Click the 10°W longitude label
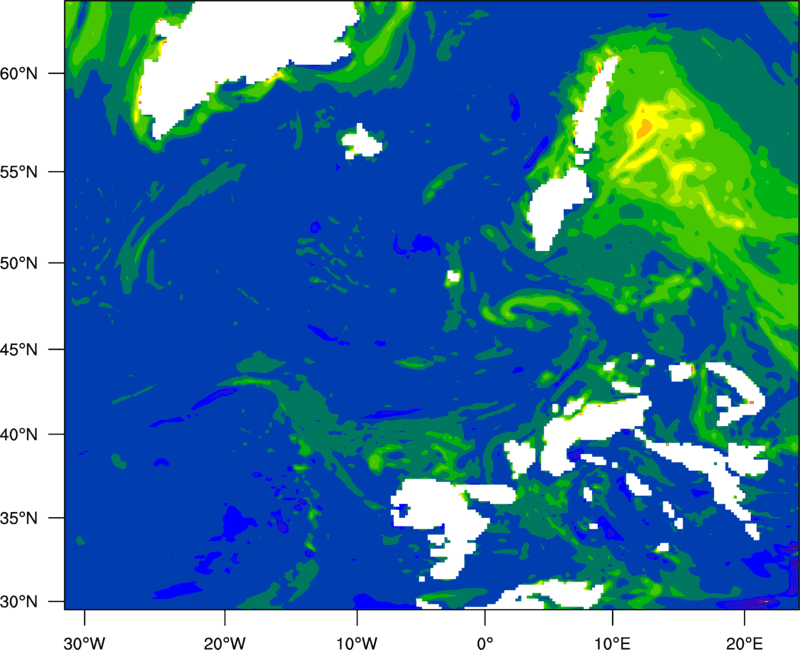The width and height of the screenshot is (800, 650). 357,643
